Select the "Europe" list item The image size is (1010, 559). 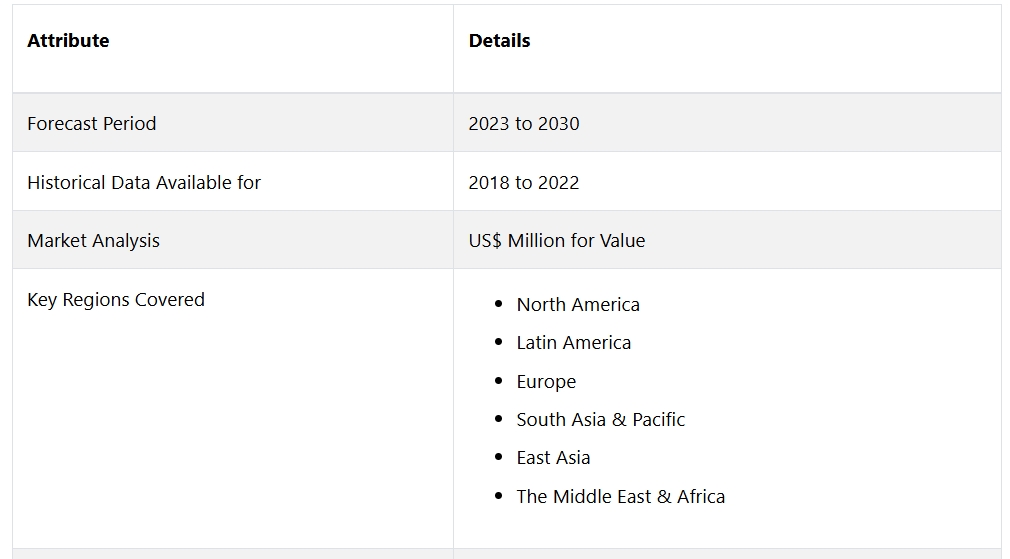546,382
